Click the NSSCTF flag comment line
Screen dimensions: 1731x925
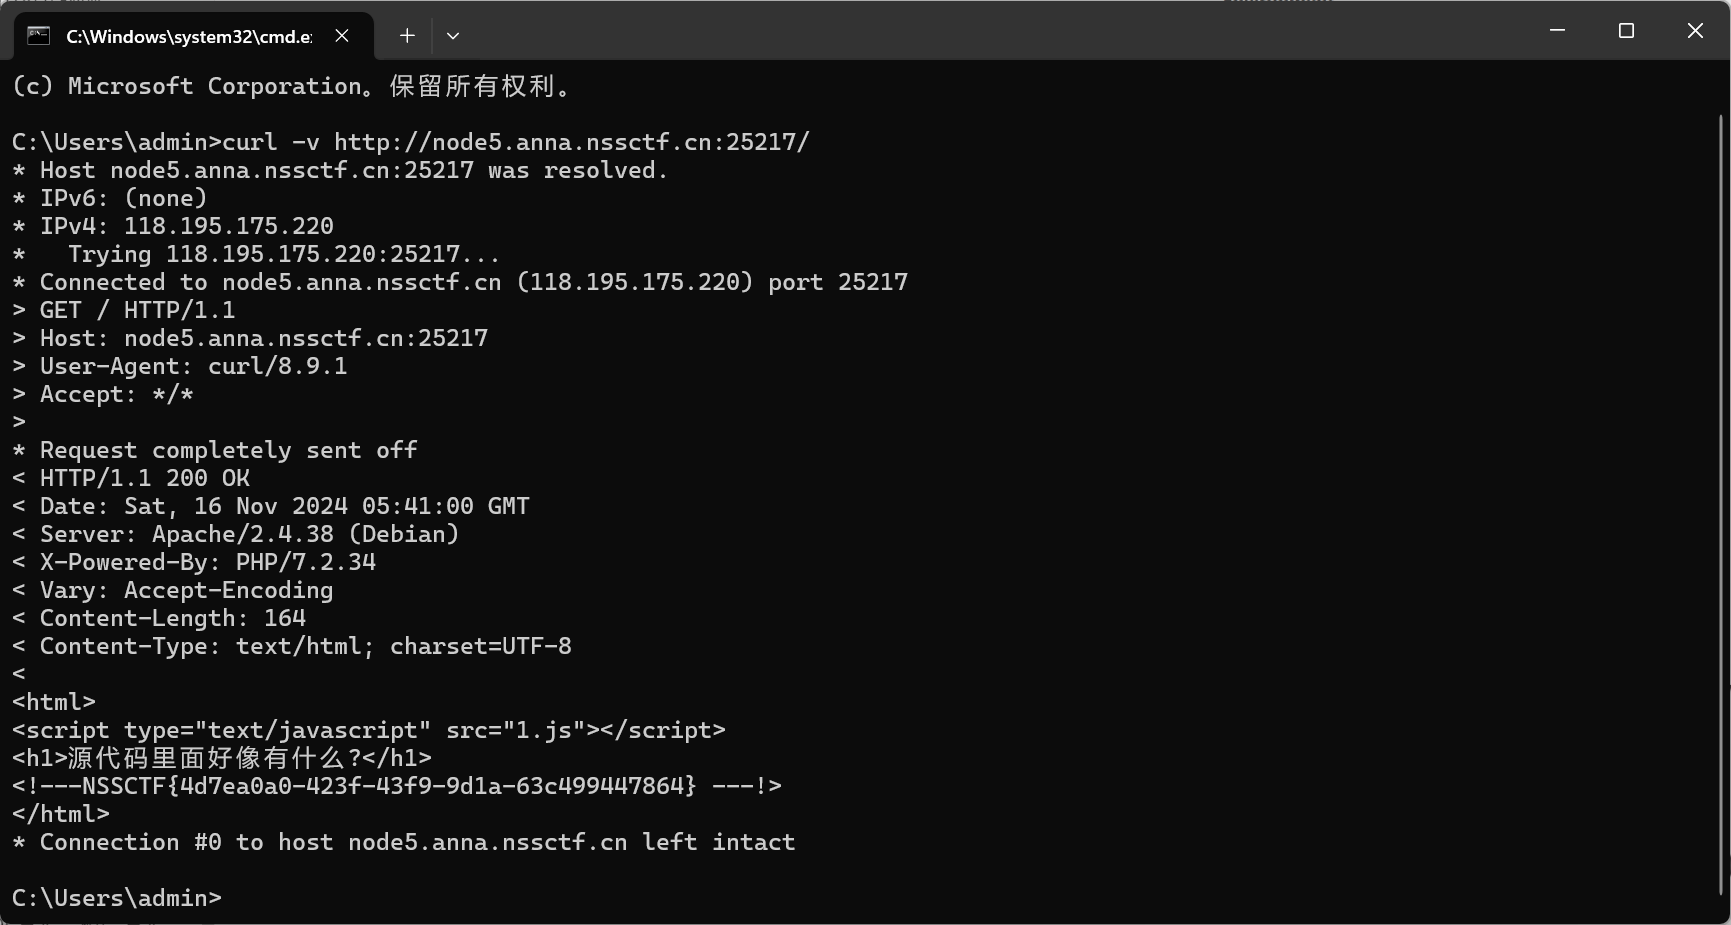tap(397, 786)
